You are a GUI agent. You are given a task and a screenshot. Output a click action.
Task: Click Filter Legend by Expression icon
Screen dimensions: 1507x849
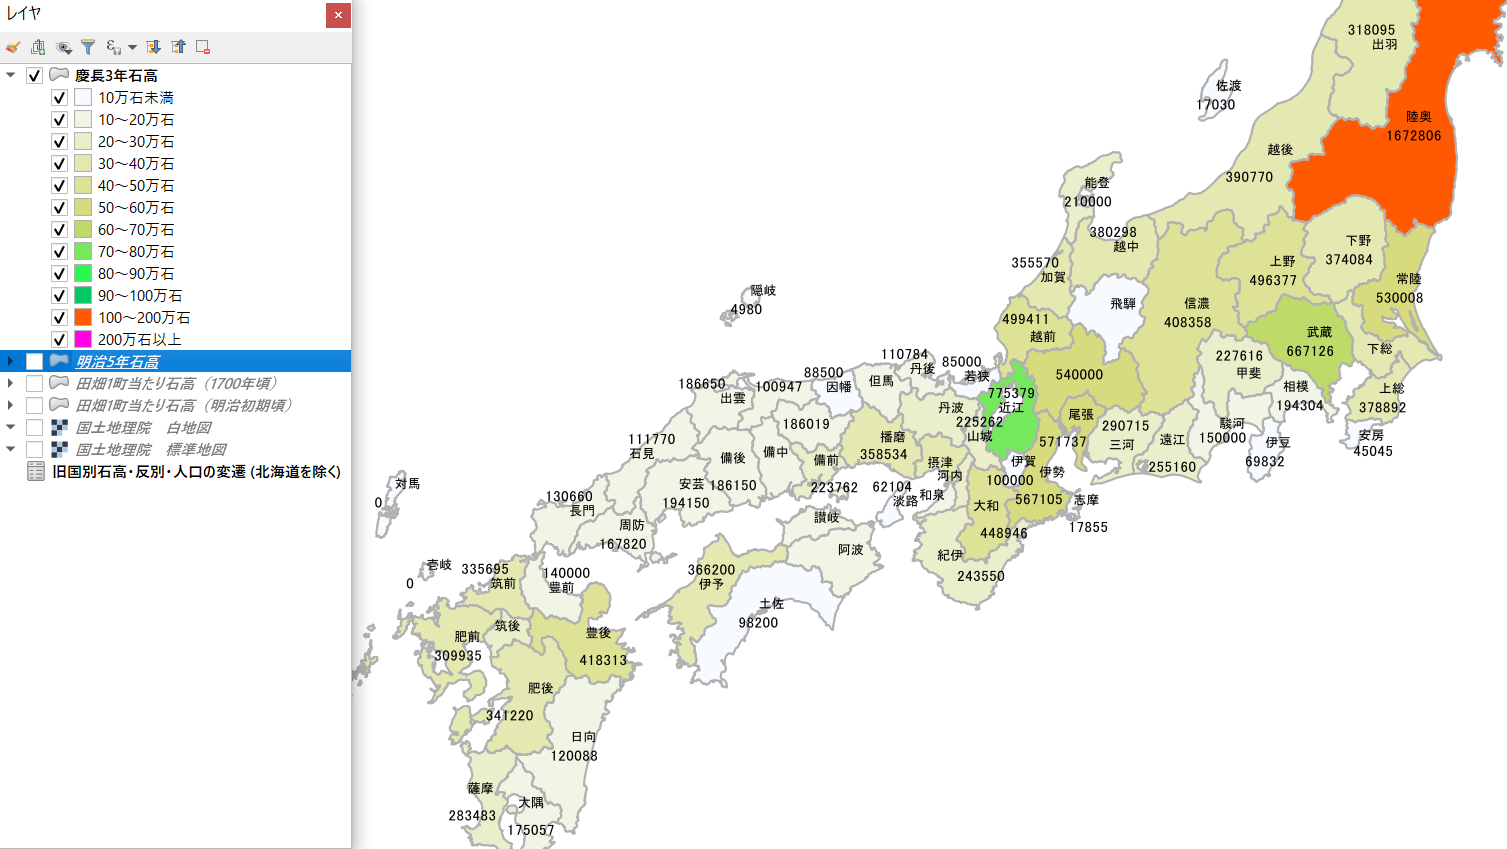point(112,47)
